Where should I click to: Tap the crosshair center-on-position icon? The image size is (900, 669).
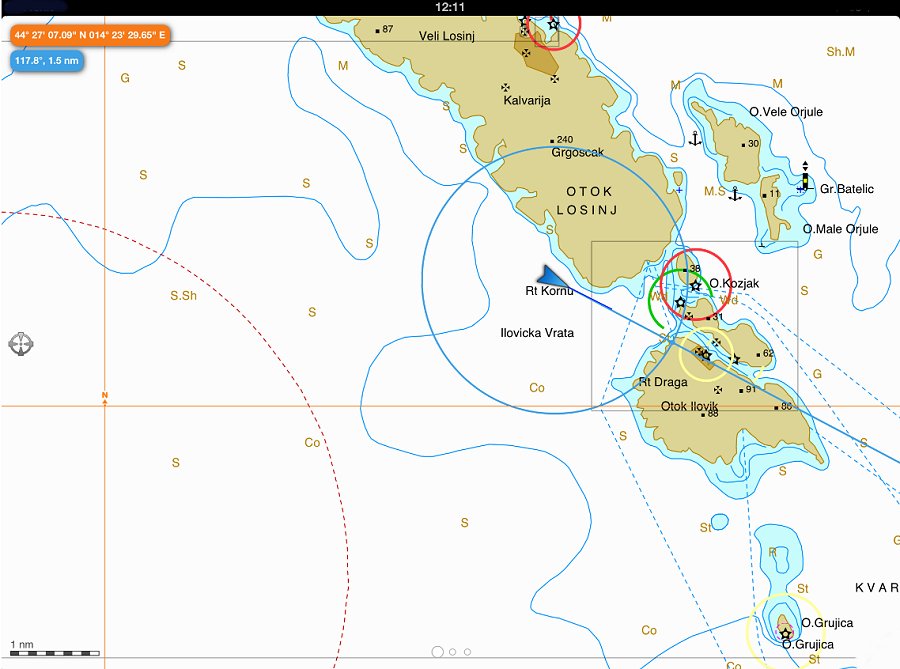click(21, 344)
